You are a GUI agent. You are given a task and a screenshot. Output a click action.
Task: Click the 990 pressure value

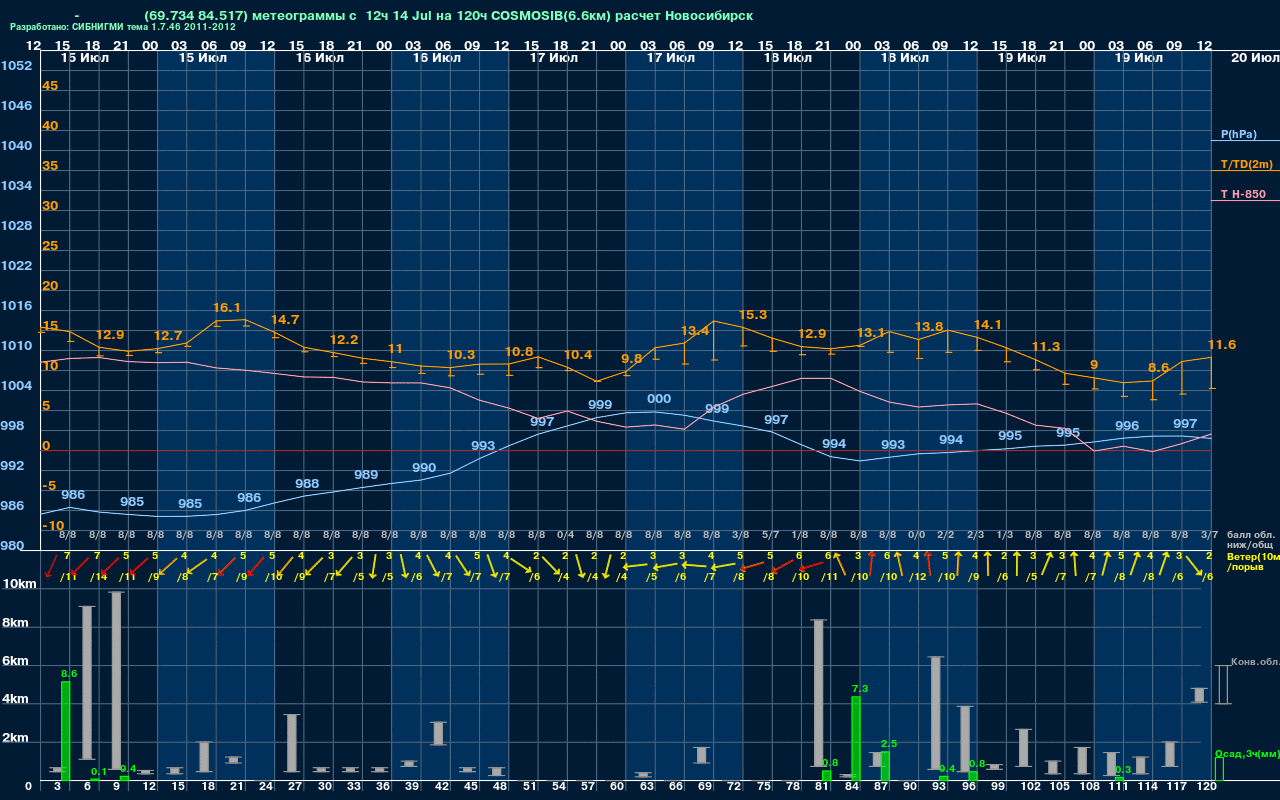424,468
